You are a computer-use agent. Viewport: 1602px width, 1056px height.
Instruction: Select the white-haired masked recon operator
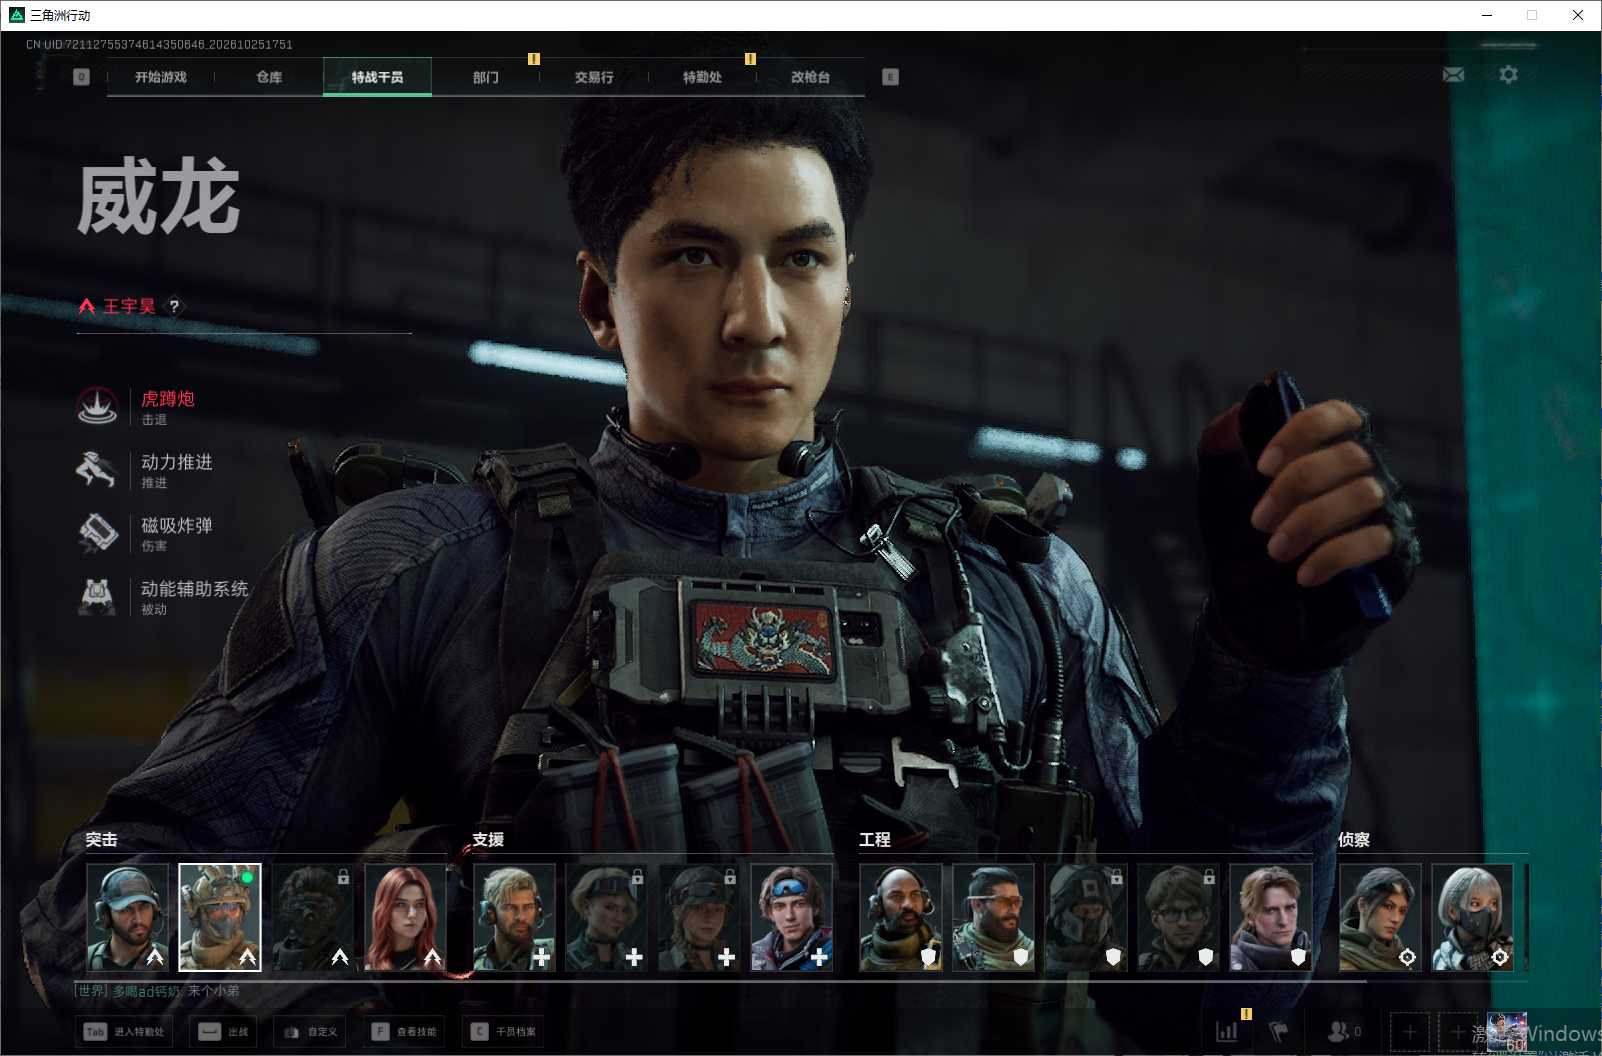coord(1472,918)
